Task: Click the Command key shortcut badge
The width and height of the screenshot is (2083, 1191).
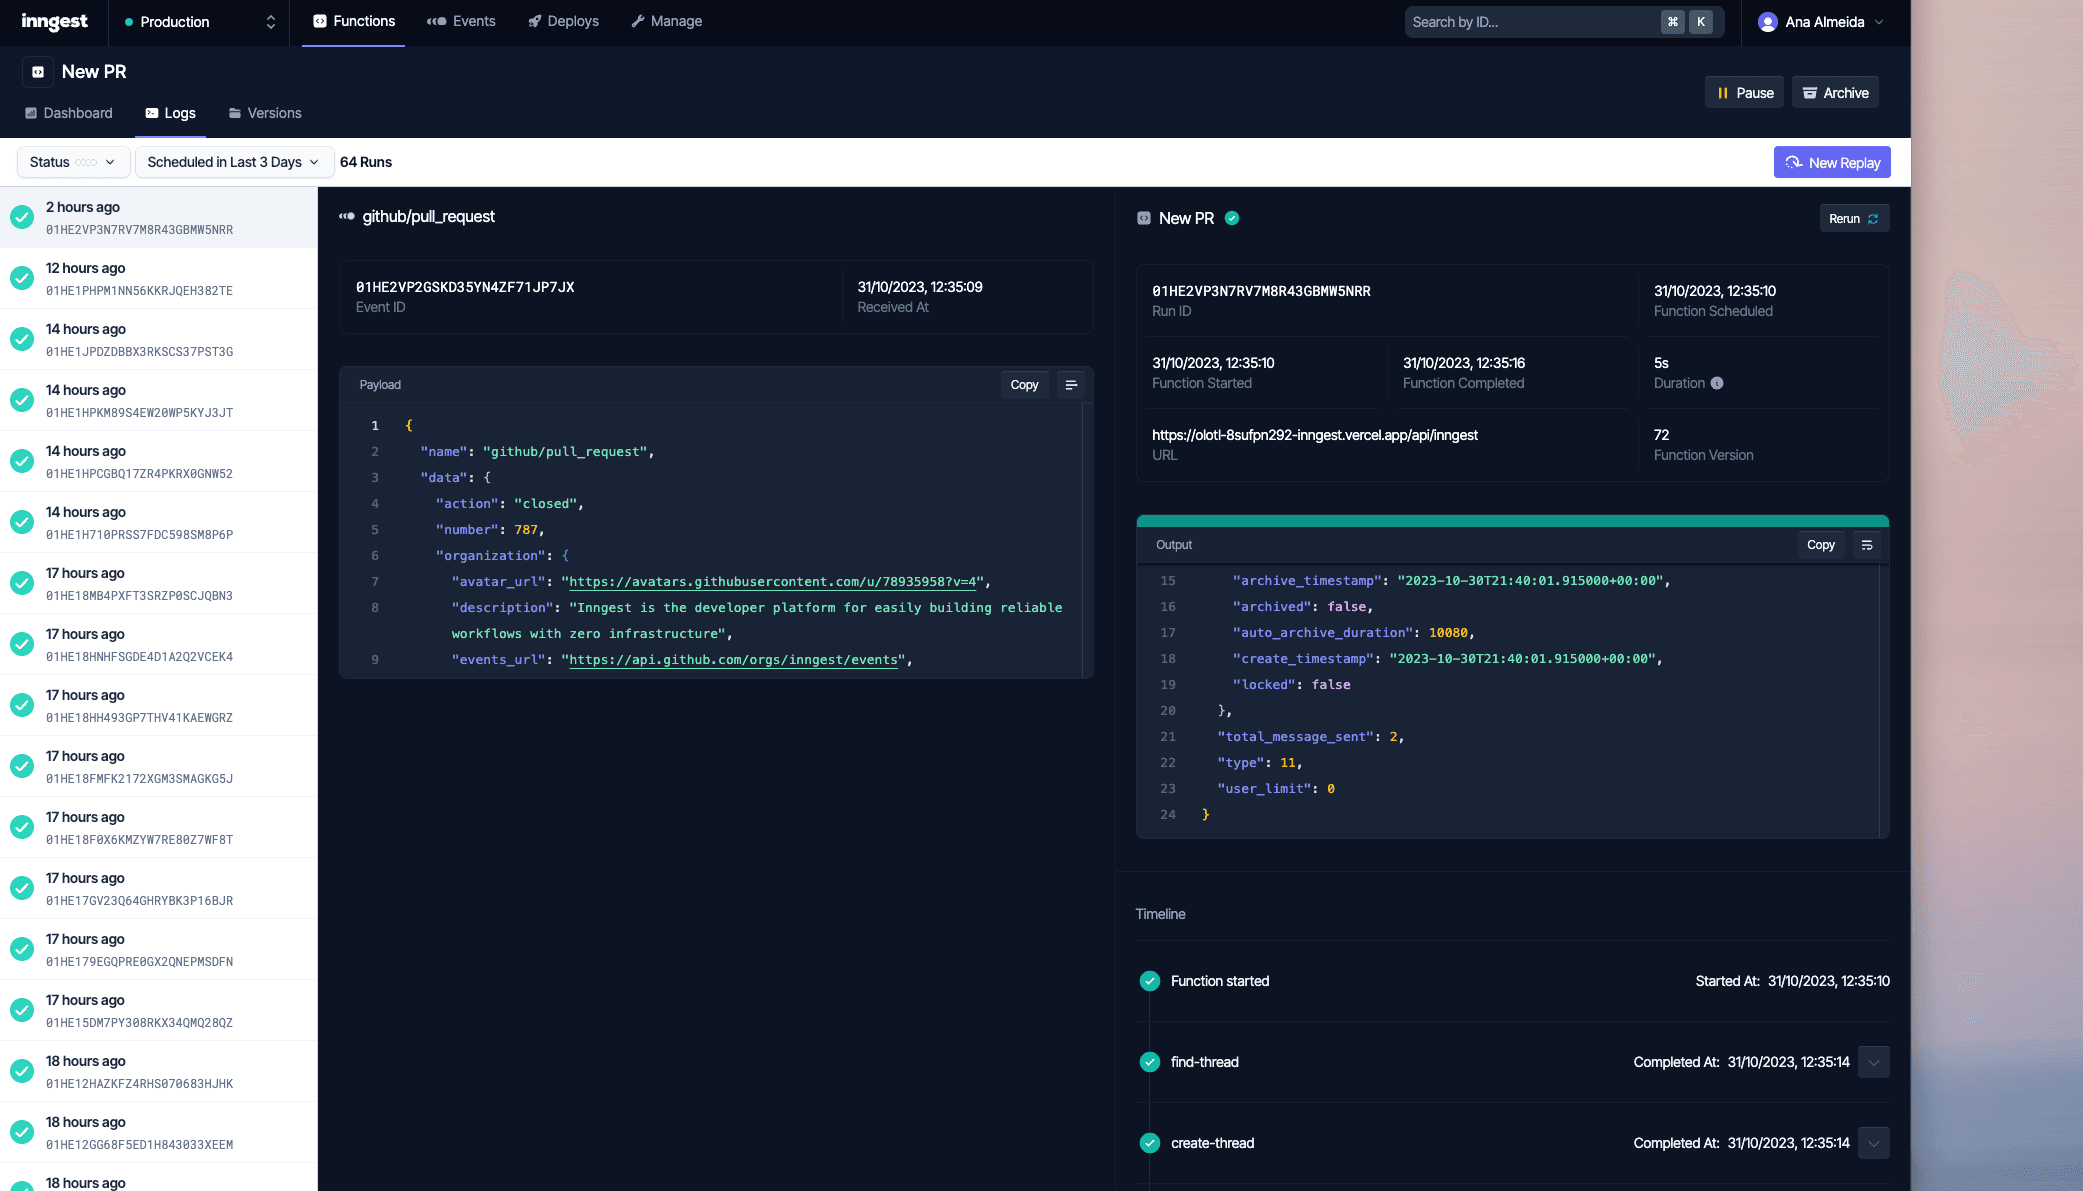Action: (x=1673, y=22)
